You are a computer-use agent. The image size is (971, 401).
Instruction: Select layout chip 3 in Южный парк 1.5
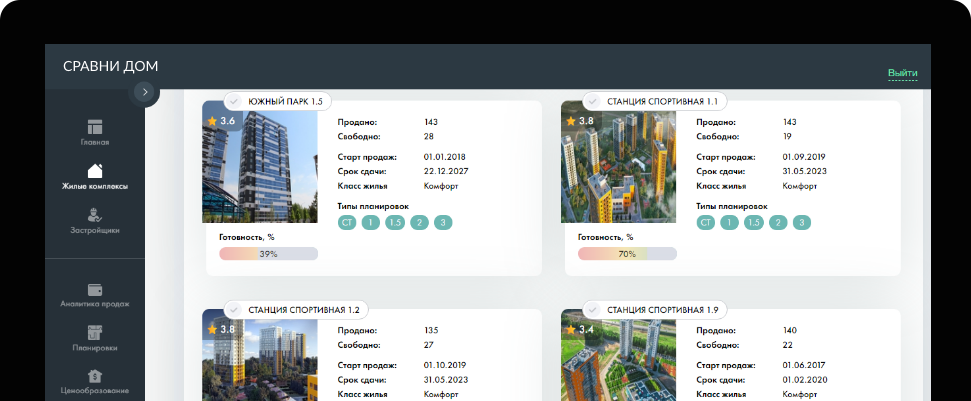443,223
